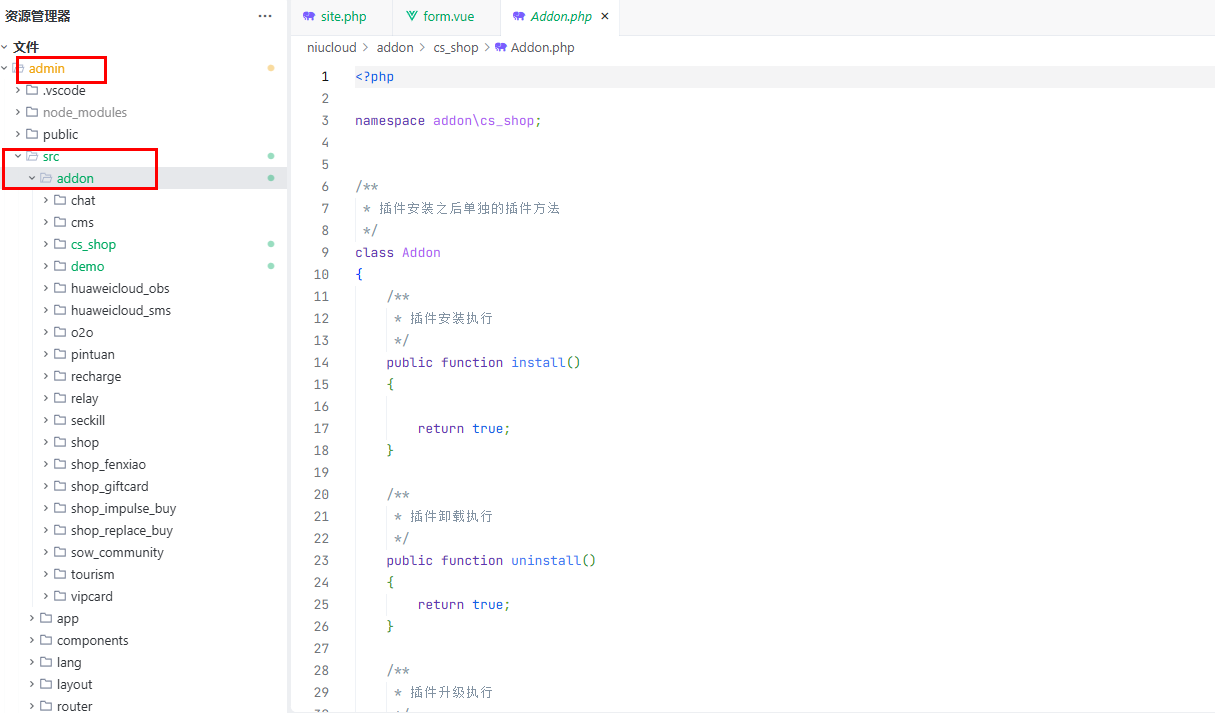
Task: Switch to the site.php tab
Action: click(343, 17)
